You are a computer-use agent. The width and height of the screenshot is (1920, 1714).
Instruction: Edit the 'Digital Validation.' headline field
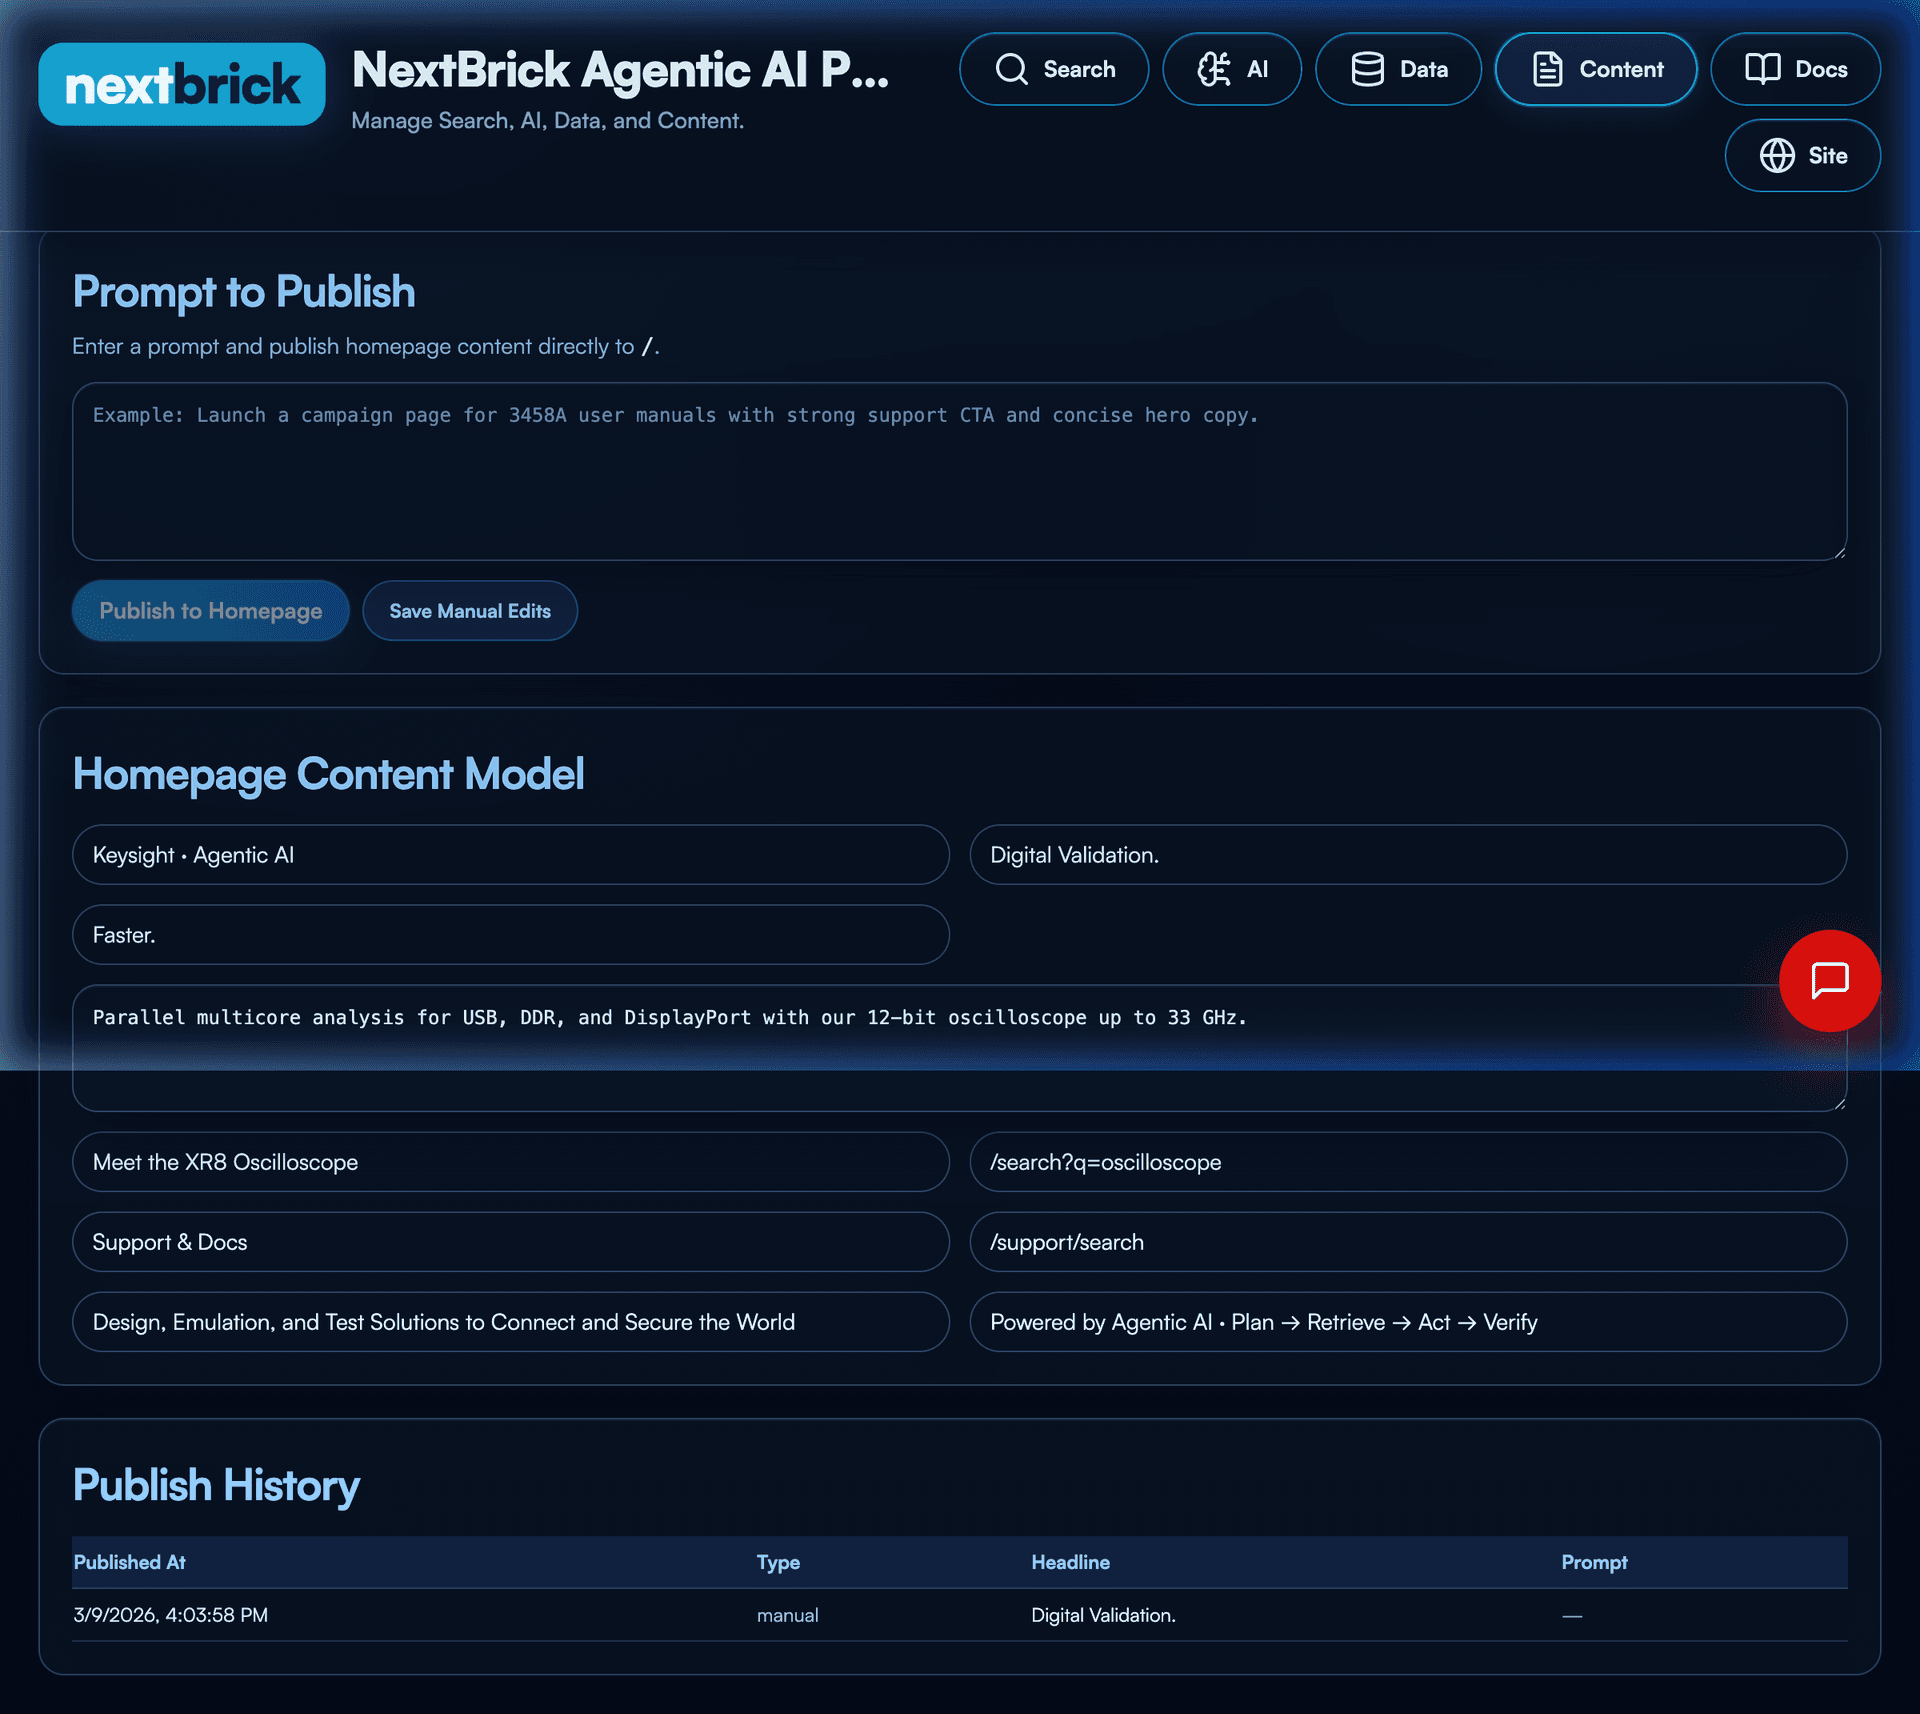tap(1409, 855)
